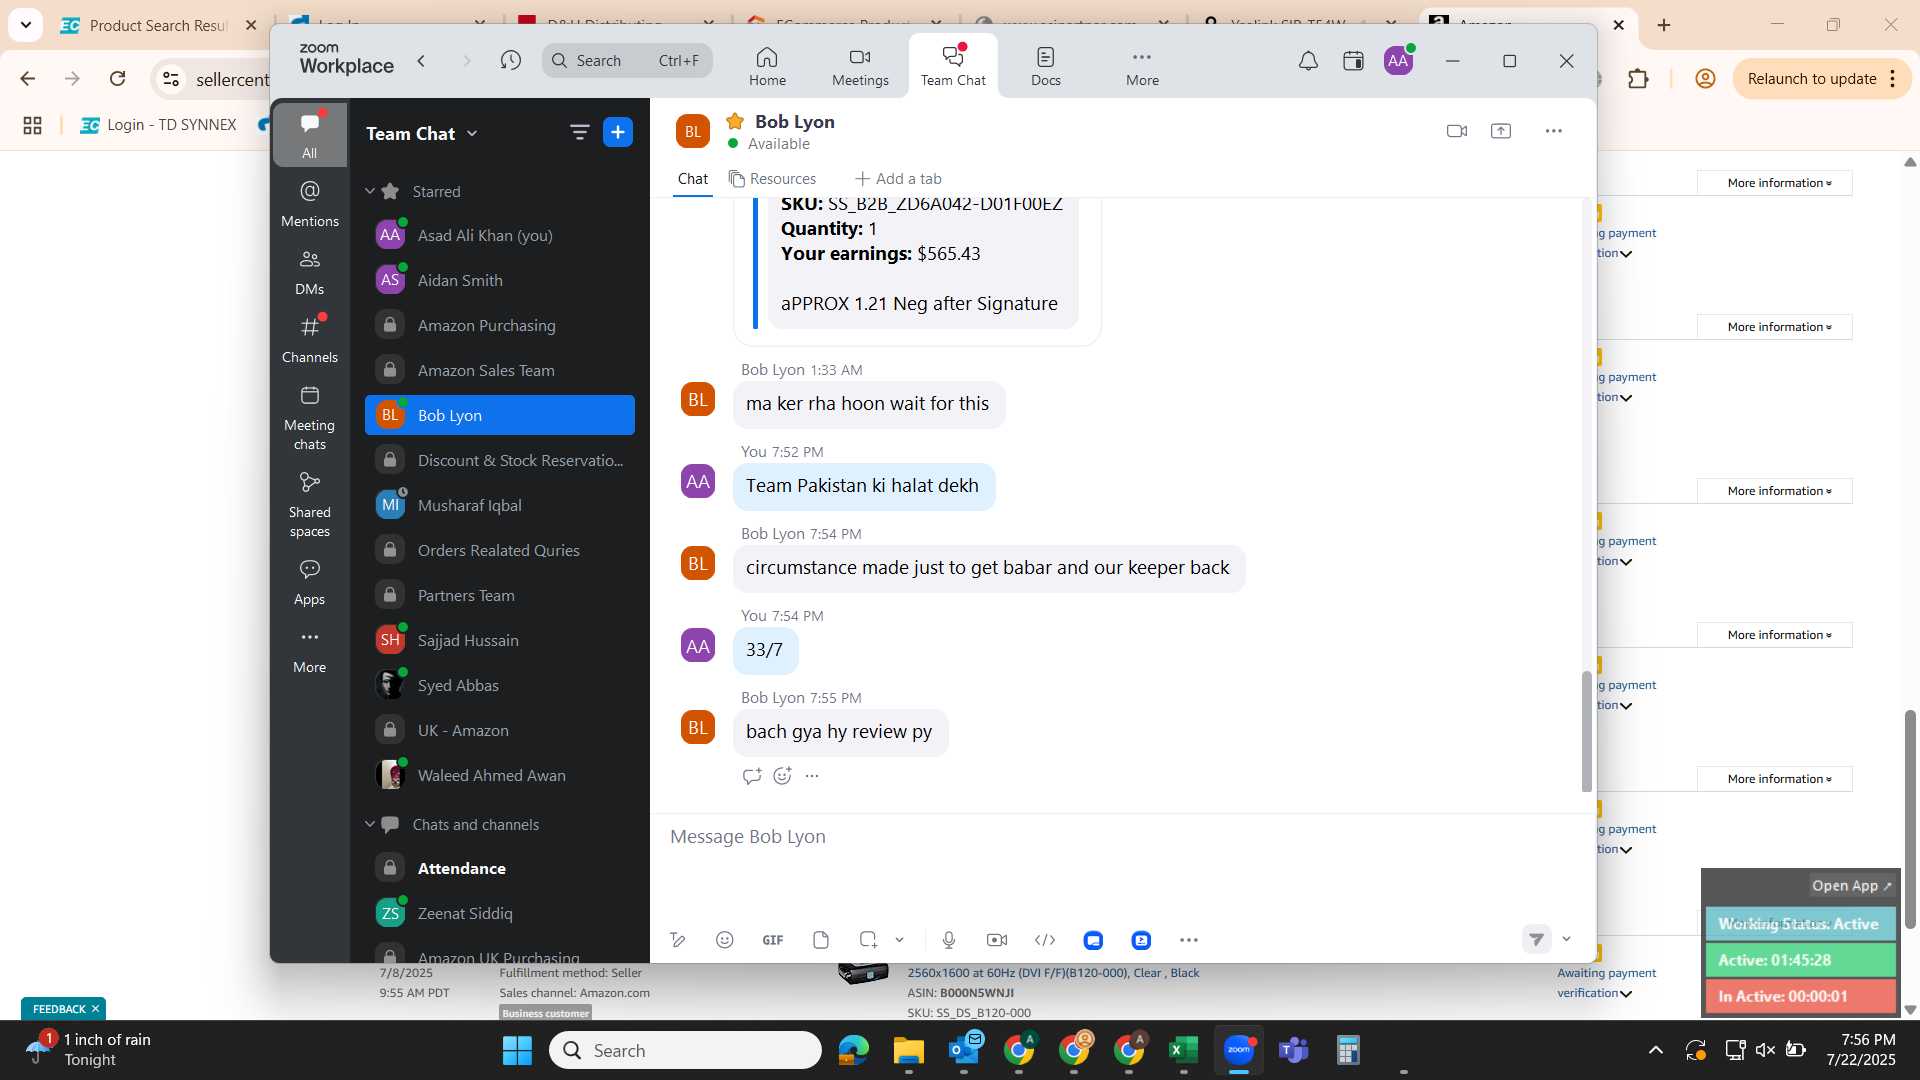Open Amazon Purchasing channel

click(x=500, y=325)
